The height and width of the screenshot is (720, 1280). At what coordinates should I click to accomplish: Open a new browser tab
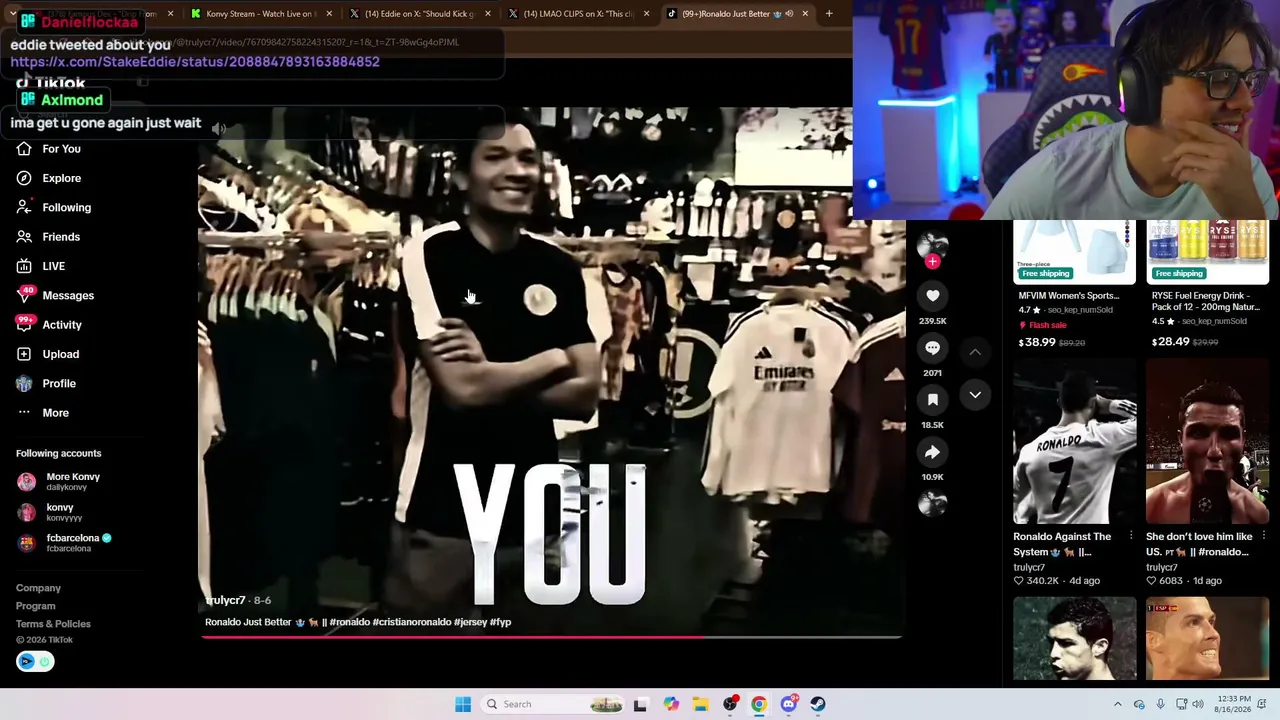pyautogui.click(x=829, y=14)
